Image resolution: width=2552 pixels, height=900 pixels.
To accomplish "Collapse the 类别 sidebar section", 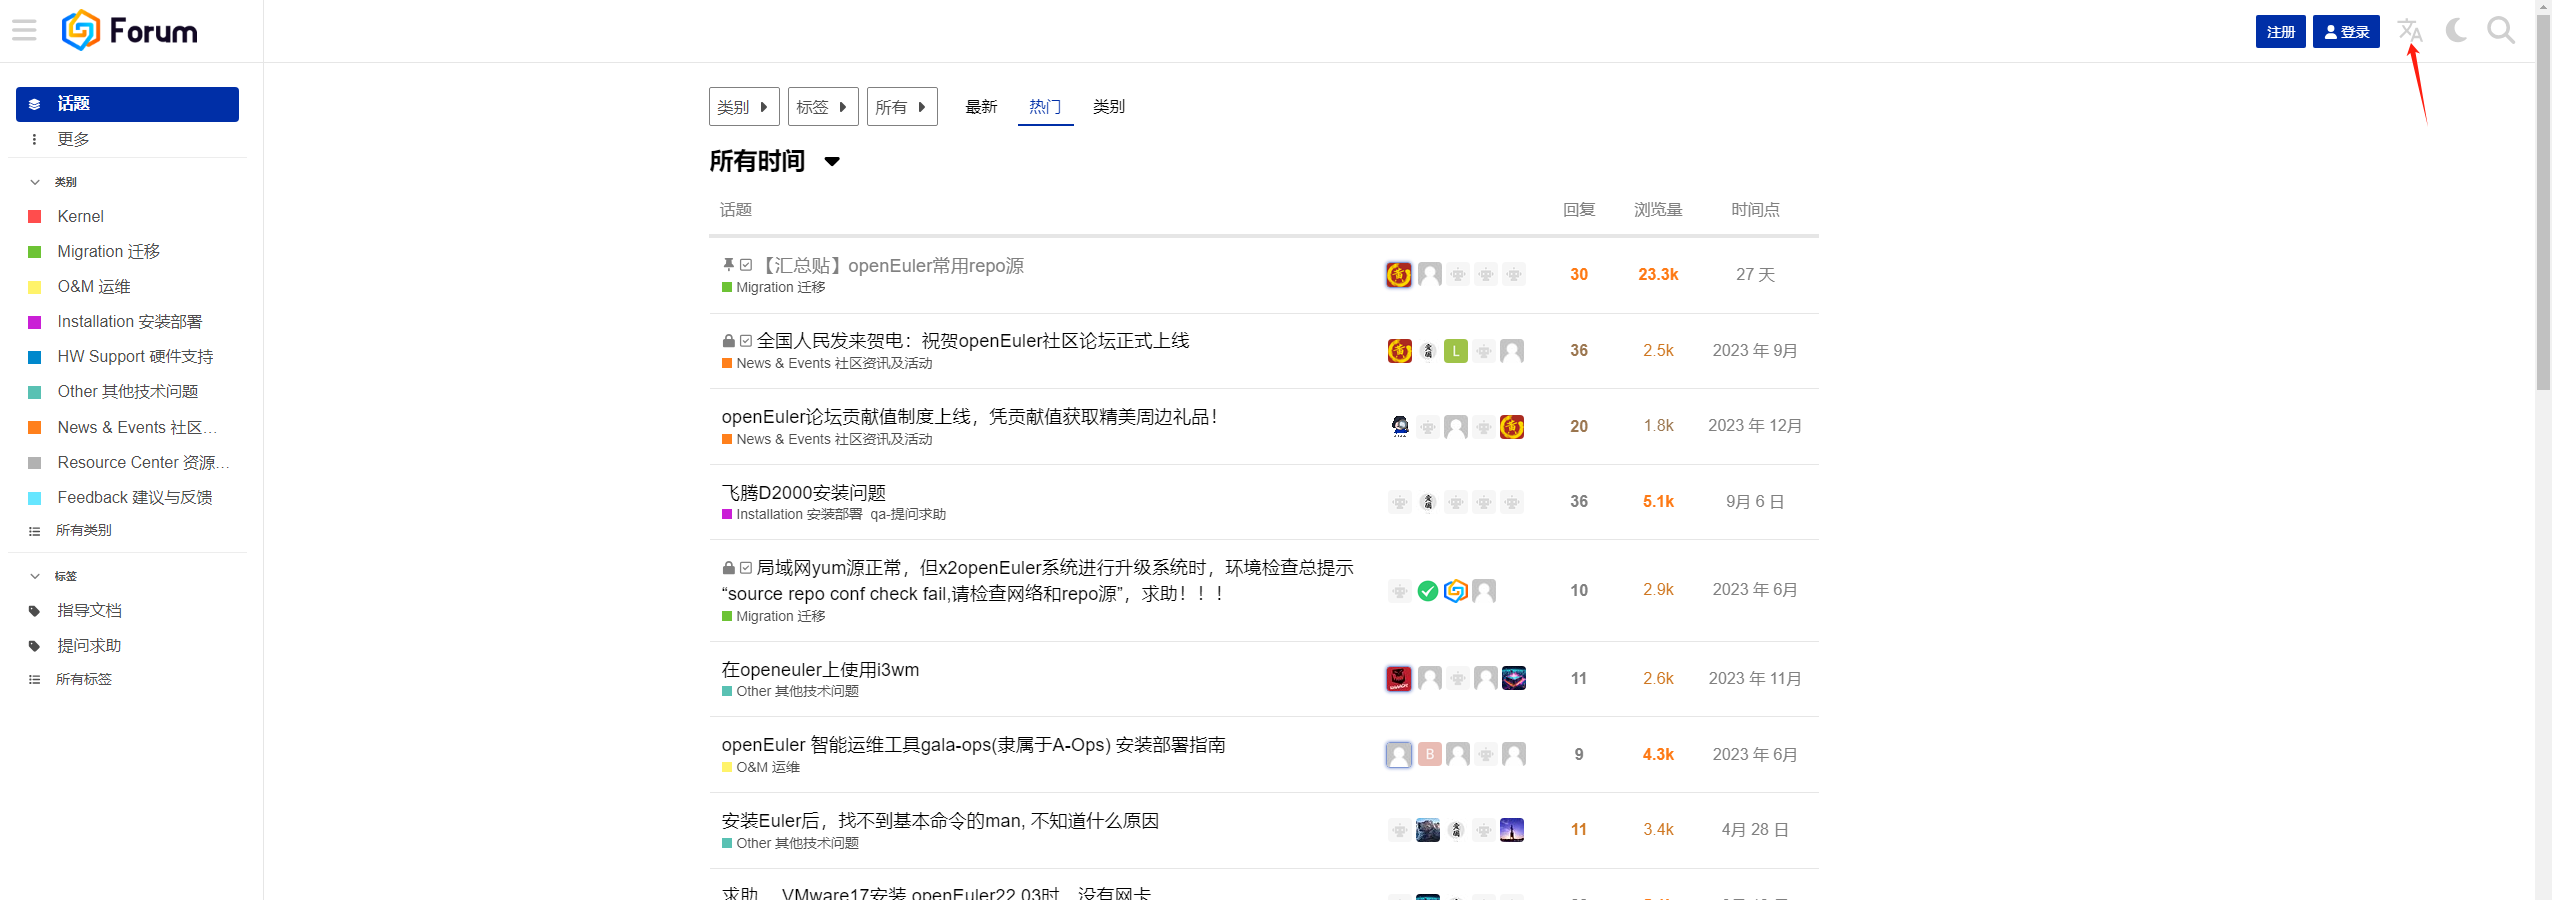I will 35,182.
